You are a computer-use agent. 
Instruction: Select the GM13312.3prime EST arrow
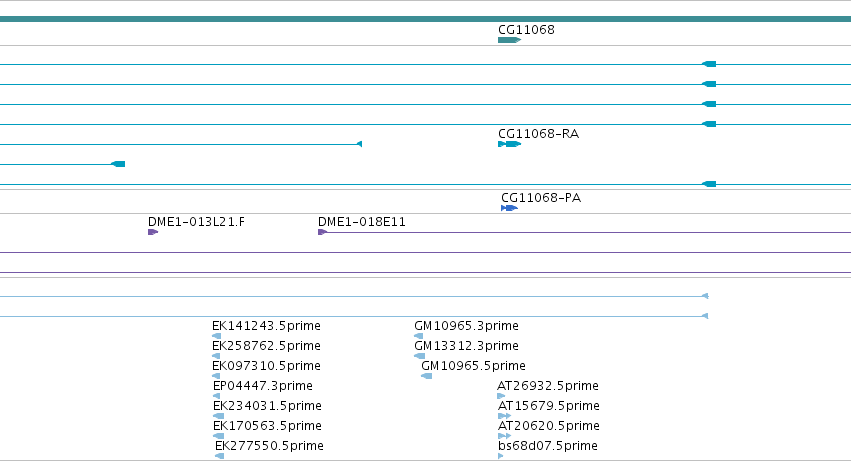[x=420, y=356]
